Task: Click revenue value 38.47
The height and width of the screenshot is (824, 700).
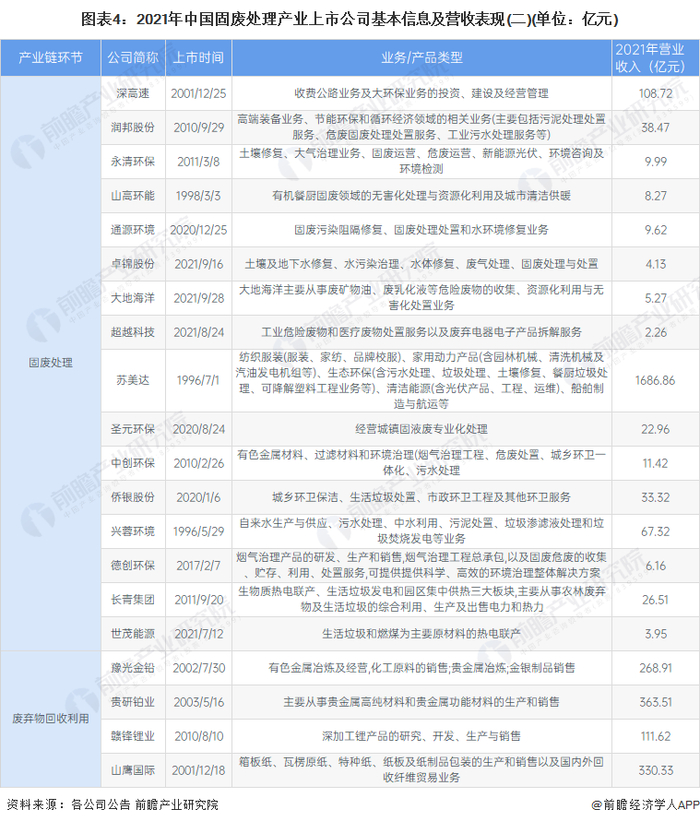Action: coord(655,128)
